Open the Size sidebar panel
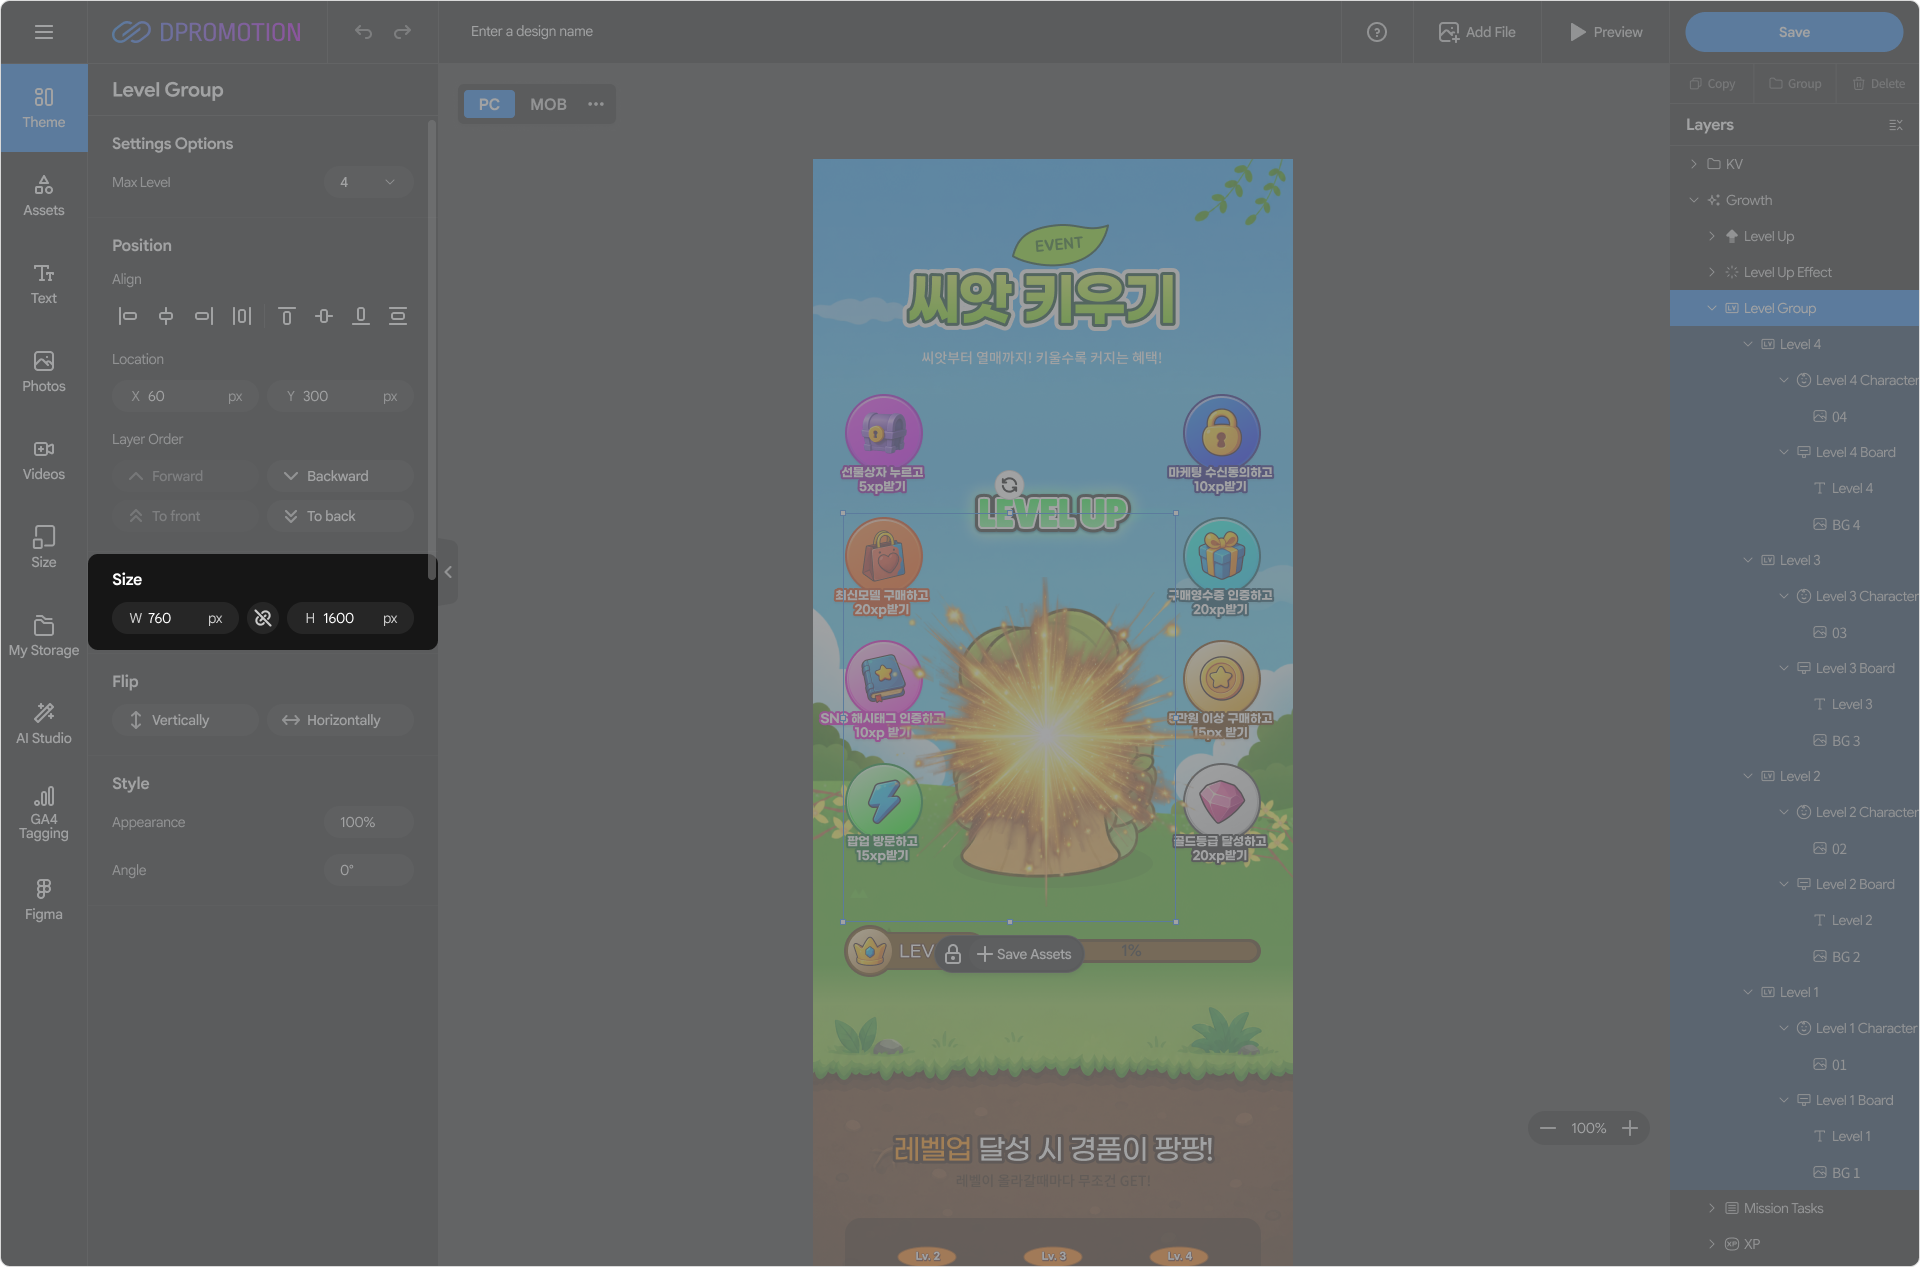 coord(44,548)
